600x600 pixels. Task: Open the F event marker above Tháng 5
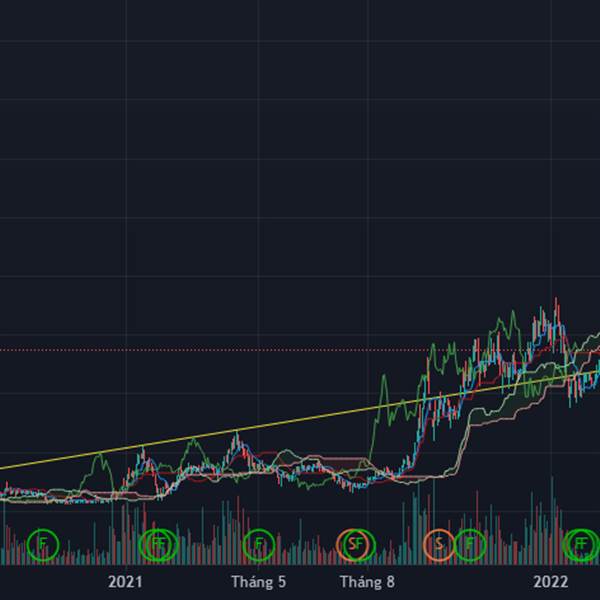259,544
